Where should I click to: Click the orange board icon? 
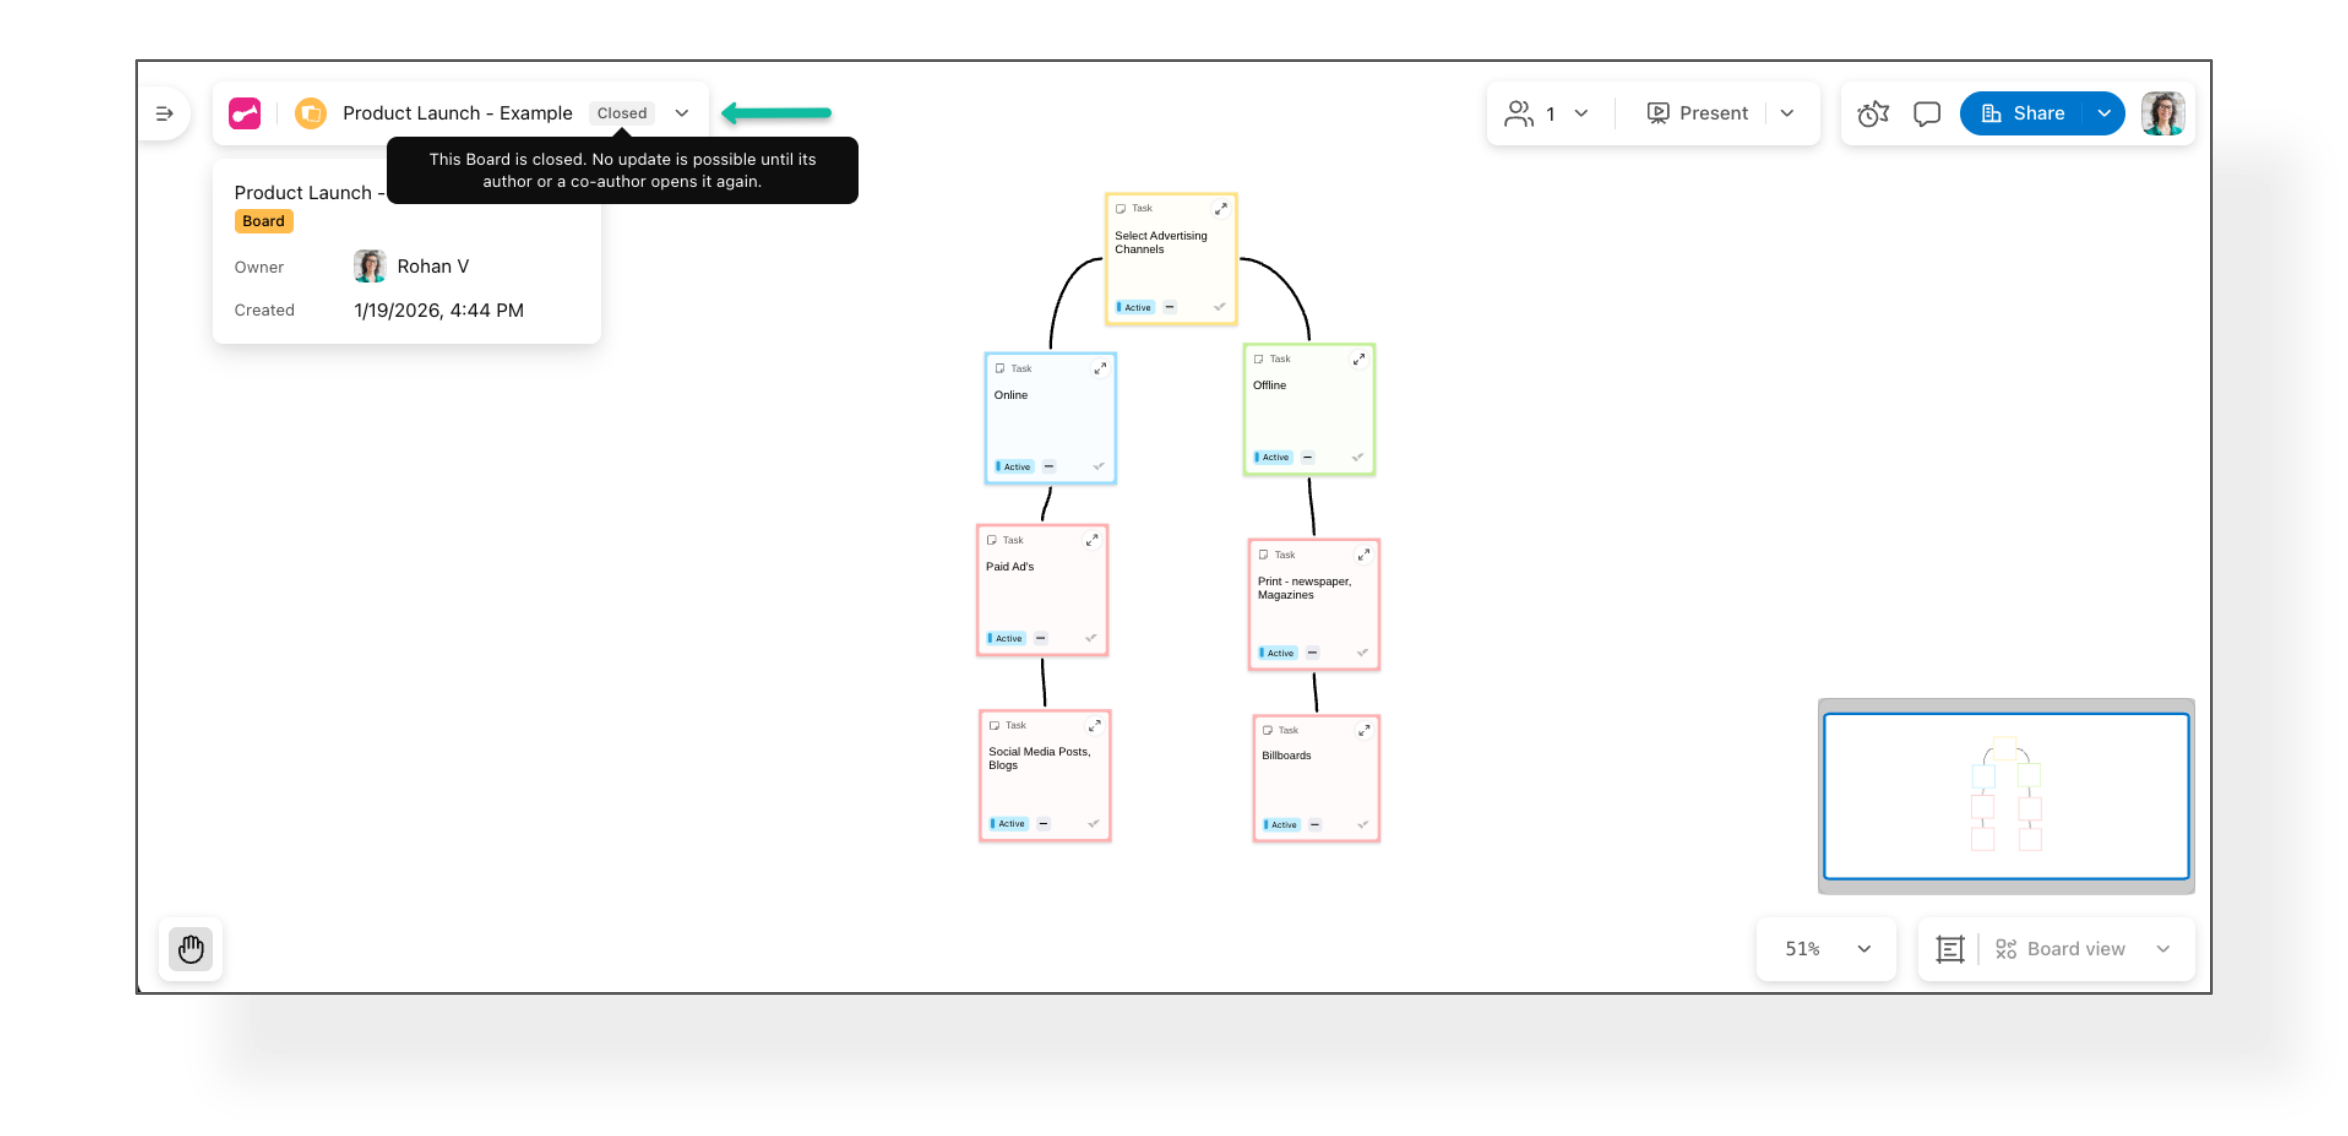[x=311, y=114]
